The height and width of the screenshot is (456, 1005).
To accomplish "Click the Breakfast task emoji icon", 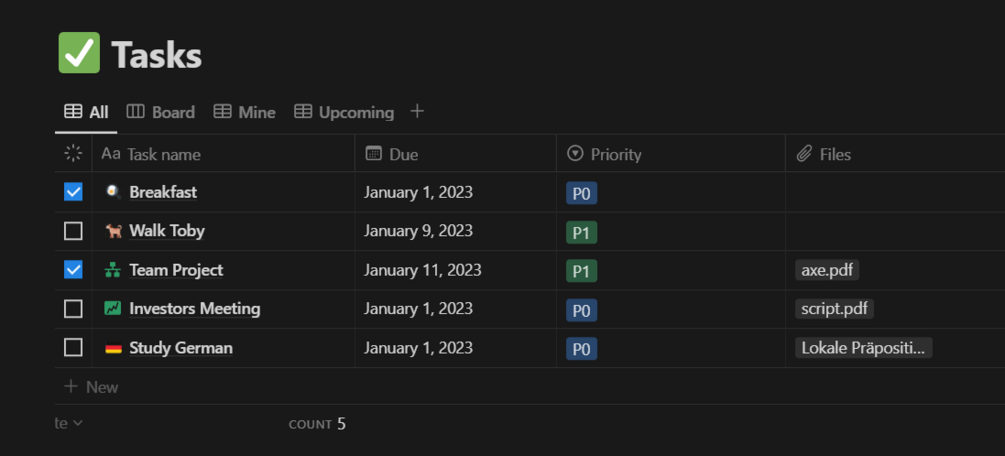I will point(113,192).
